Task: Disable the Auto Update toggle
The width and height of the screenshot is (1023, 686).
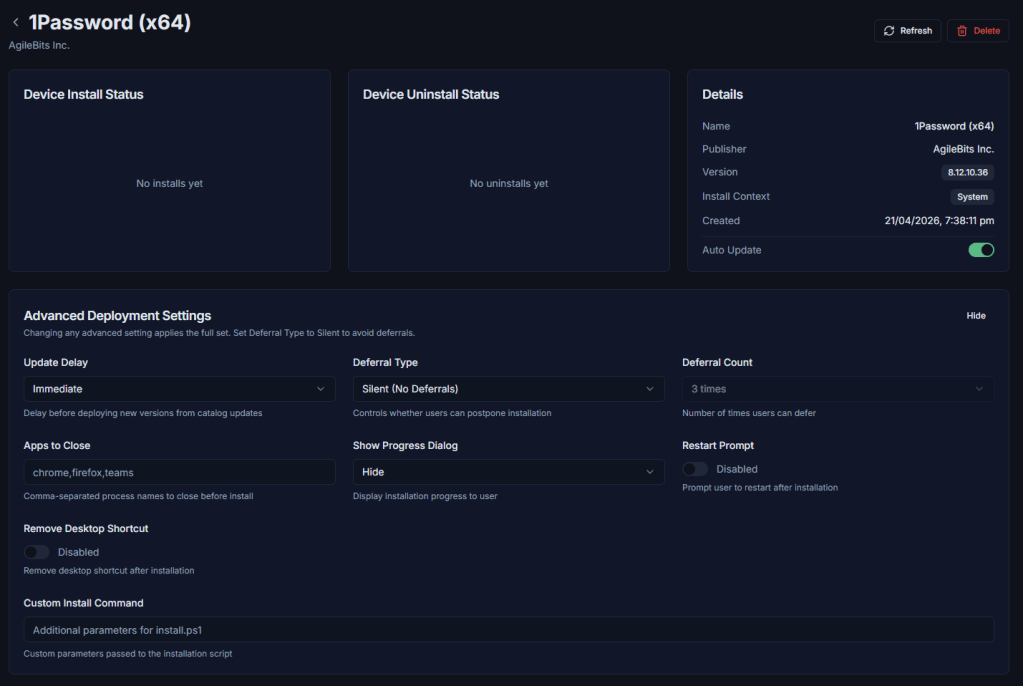Action: pos(980,250)
